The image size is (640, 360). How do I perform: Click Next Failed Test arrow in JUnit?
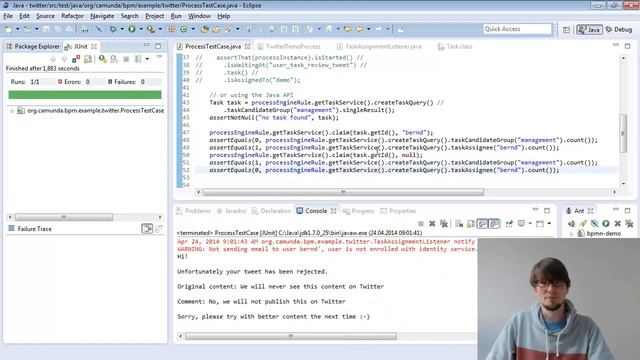pyautogui.click(x=53, y=59)
